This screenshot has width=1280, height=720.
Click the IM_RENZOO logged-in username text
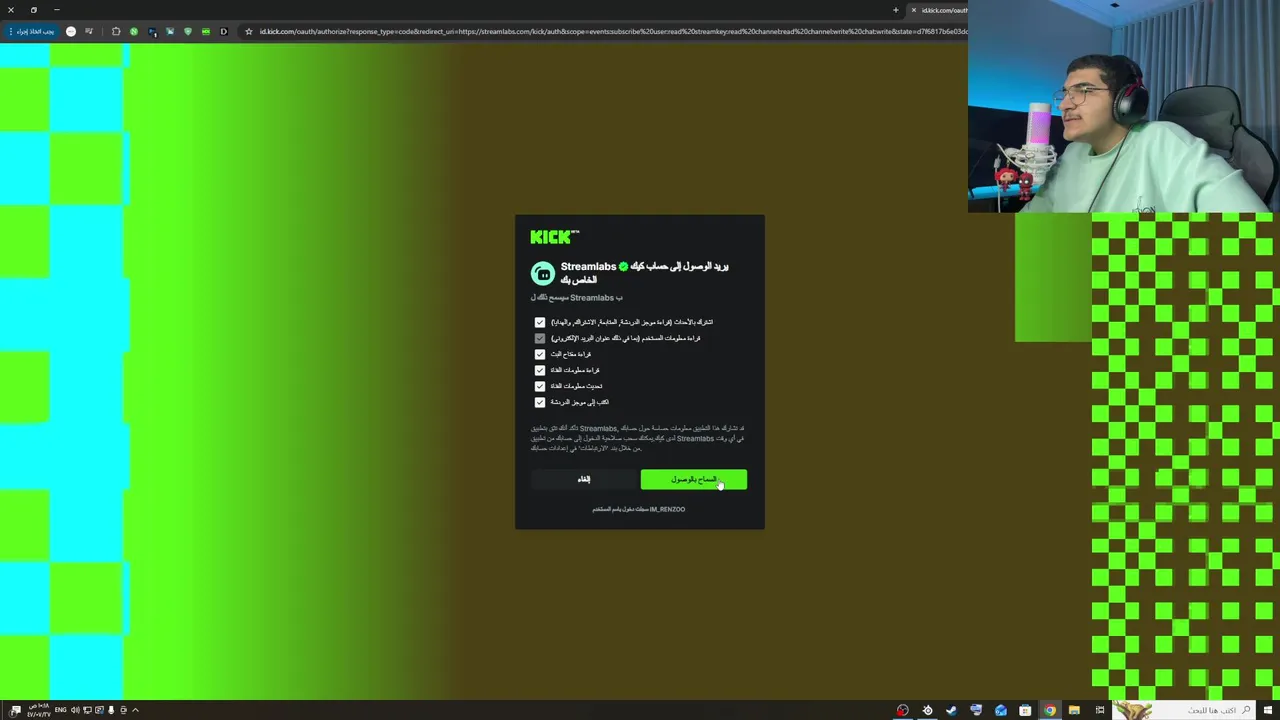click(x=667, y=509)
